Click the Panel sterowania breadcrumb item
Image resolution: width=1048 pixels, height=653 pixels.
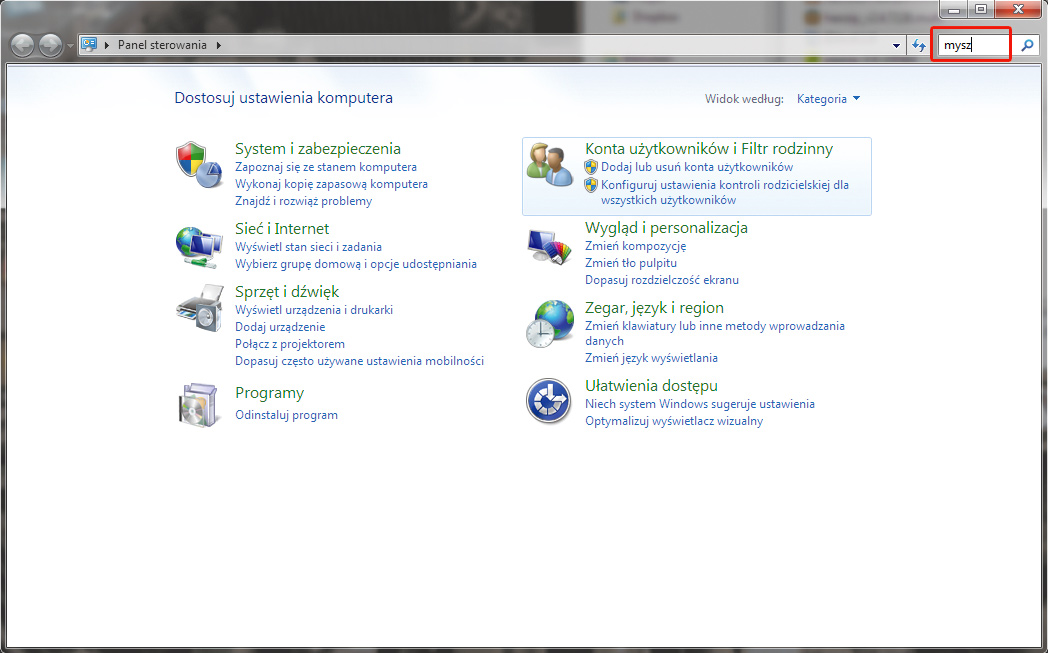164,45
